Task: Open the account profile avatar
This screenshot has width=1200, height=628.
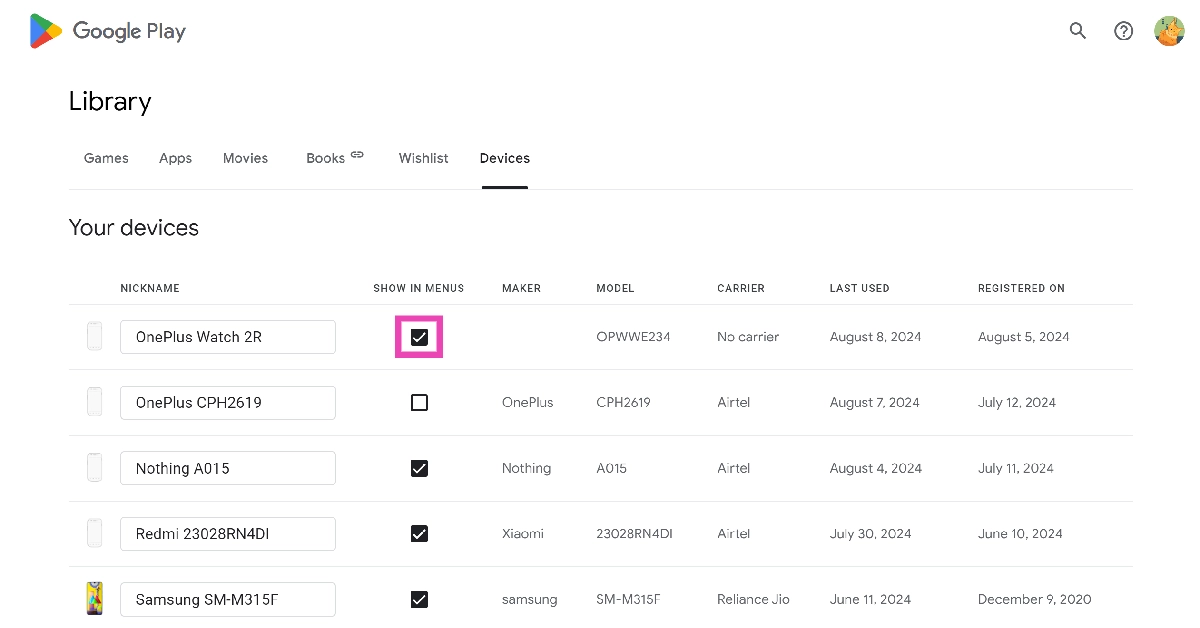Action: (1169, 31)
